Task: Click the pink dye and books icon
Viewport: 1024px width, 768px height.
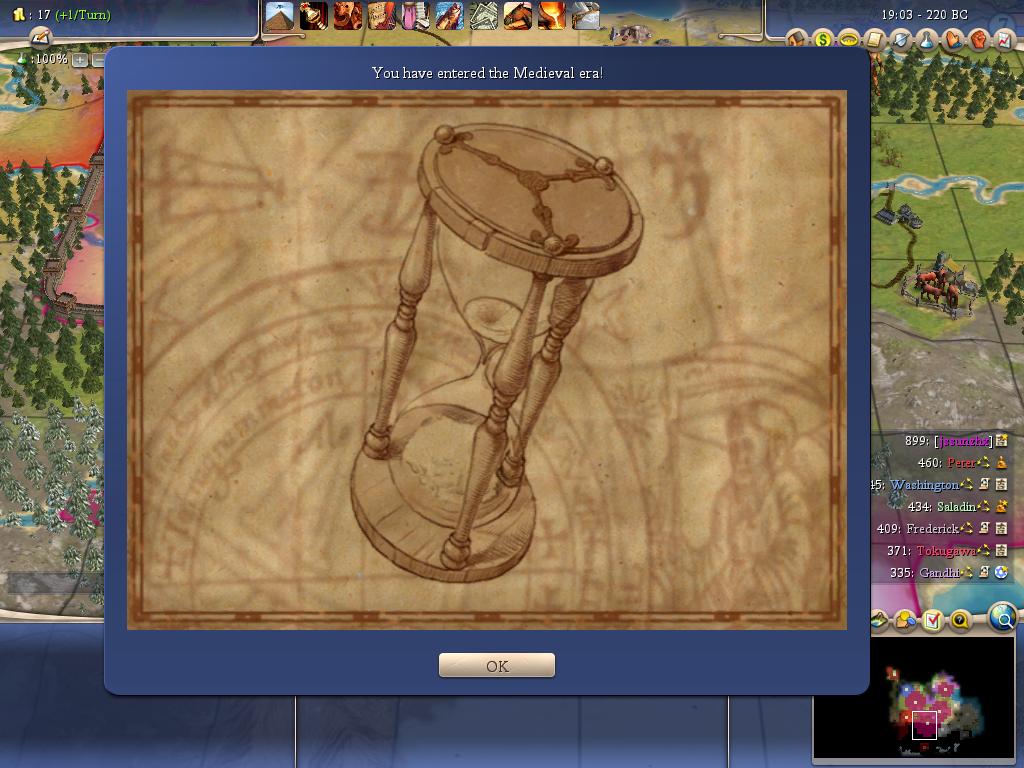Action: tap(415, 16)
